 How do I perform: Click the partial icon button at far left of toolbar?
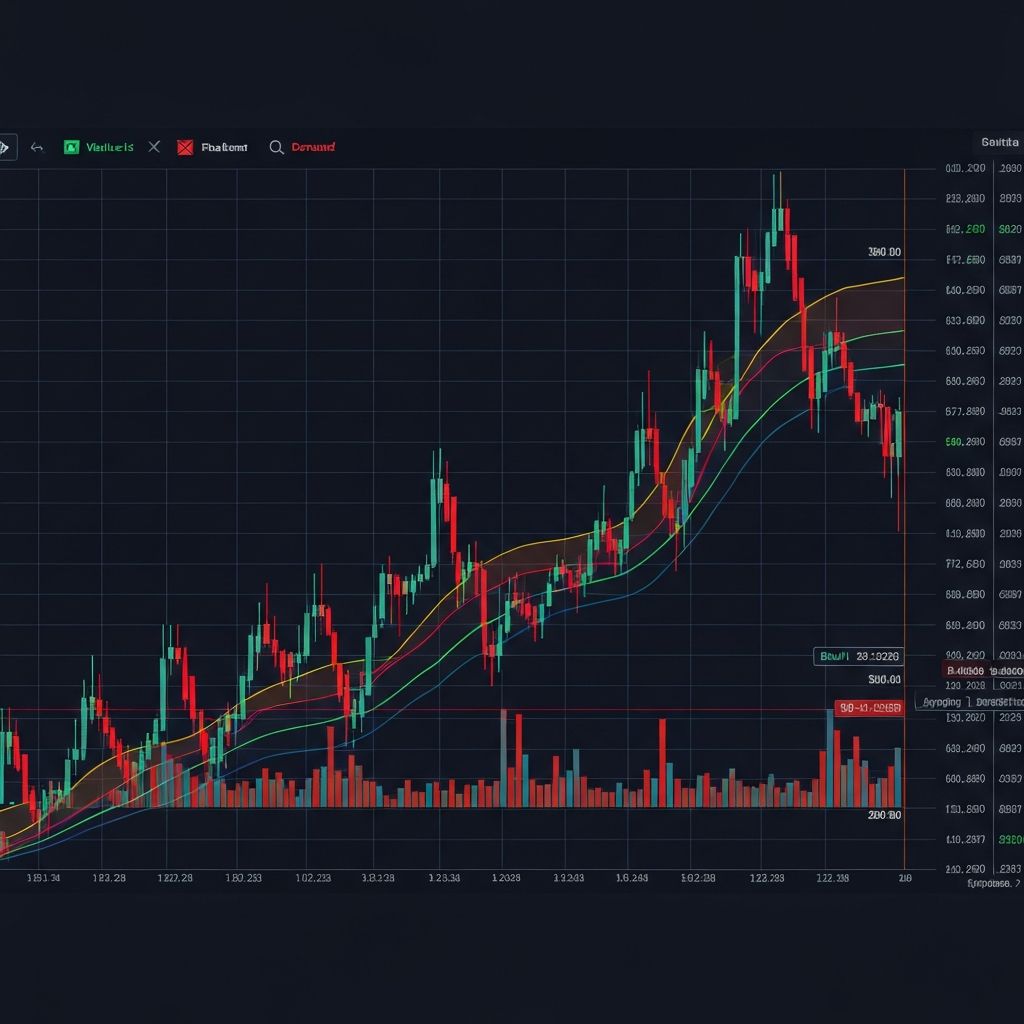(x=5, y=147)
